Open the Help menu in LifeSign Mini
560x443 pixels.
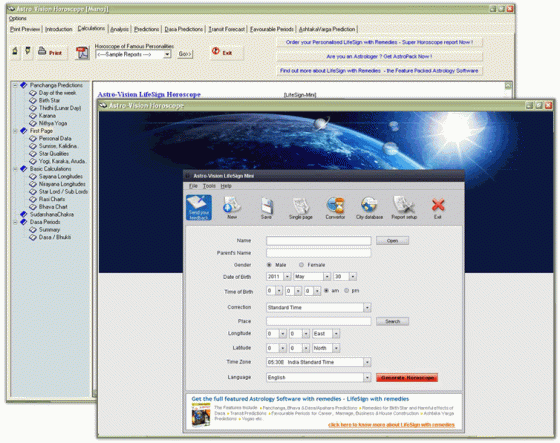pyautogui.click(x=226, y=186)
